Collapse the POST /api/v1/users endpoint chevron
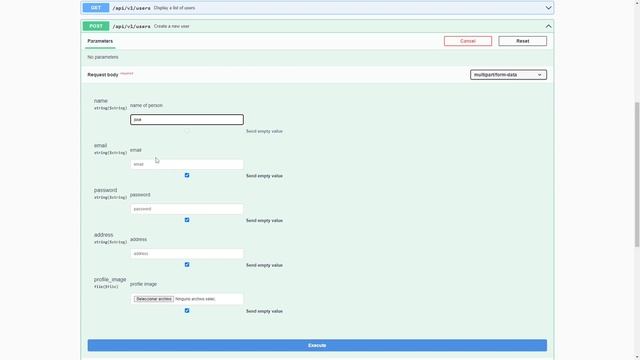 coord(548,26)
